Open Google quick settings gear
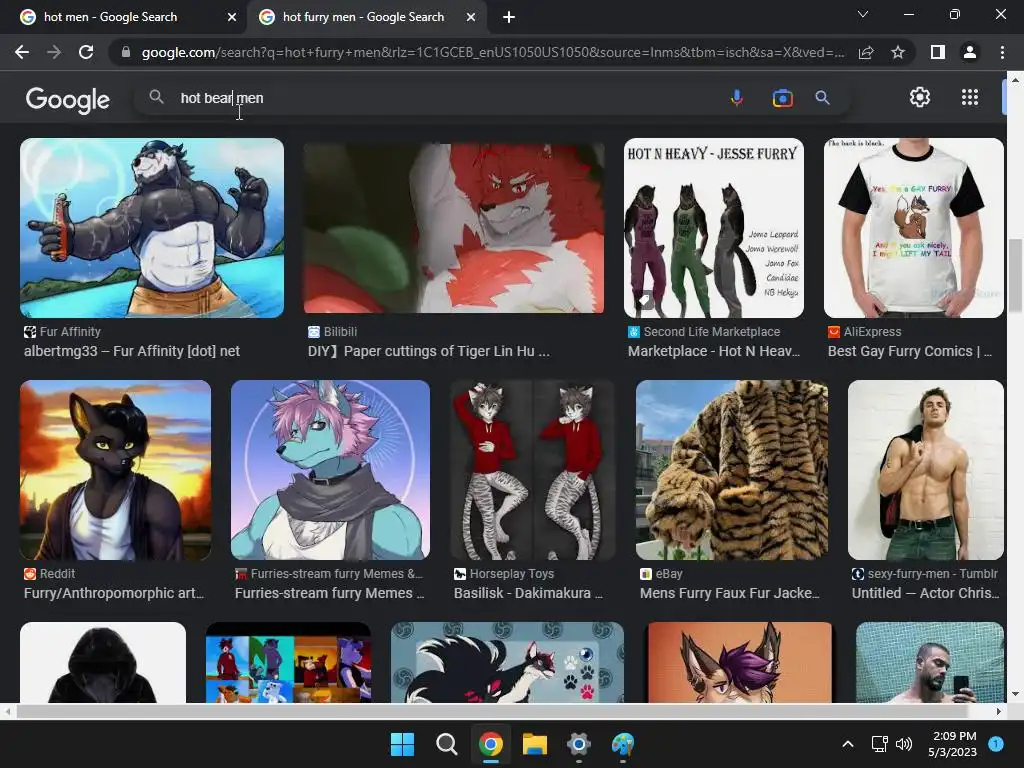The image size is (1024, 768). 920,97
